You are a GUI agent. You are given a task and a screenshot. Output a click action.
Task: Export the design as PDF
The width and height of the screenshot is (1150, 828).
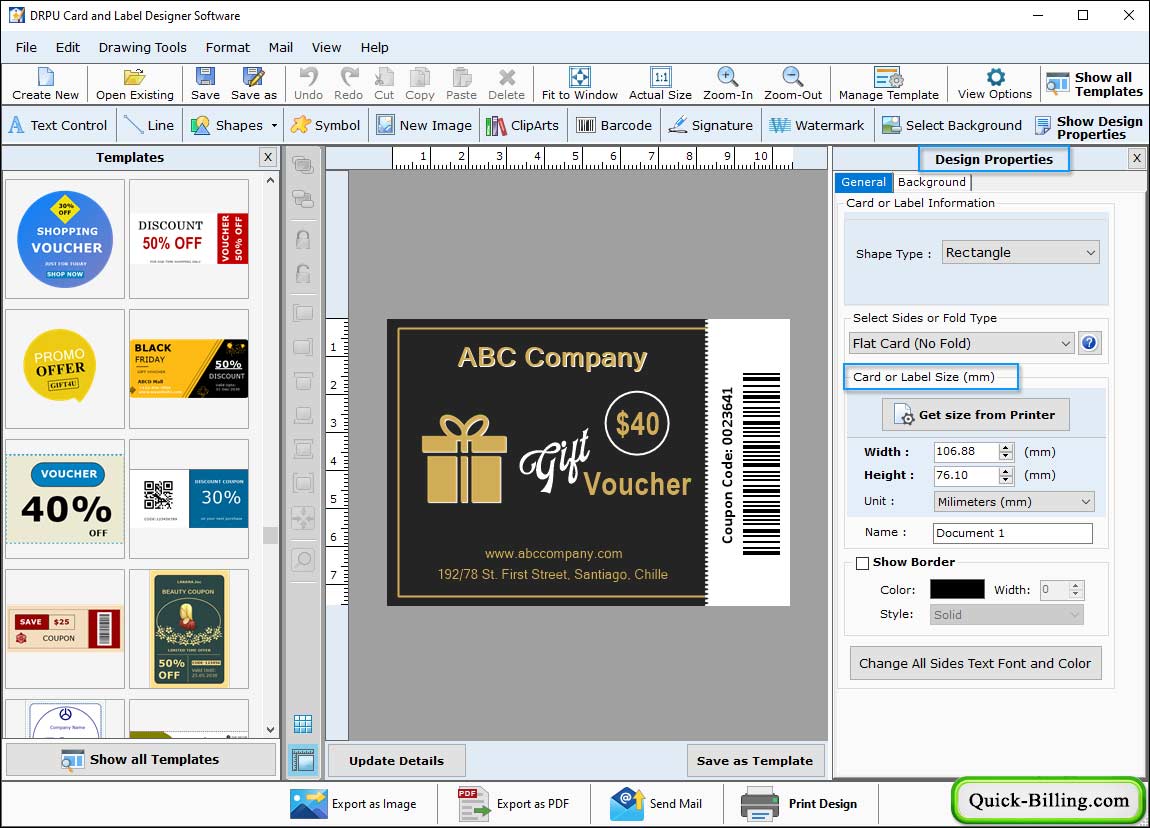(513, 804)
